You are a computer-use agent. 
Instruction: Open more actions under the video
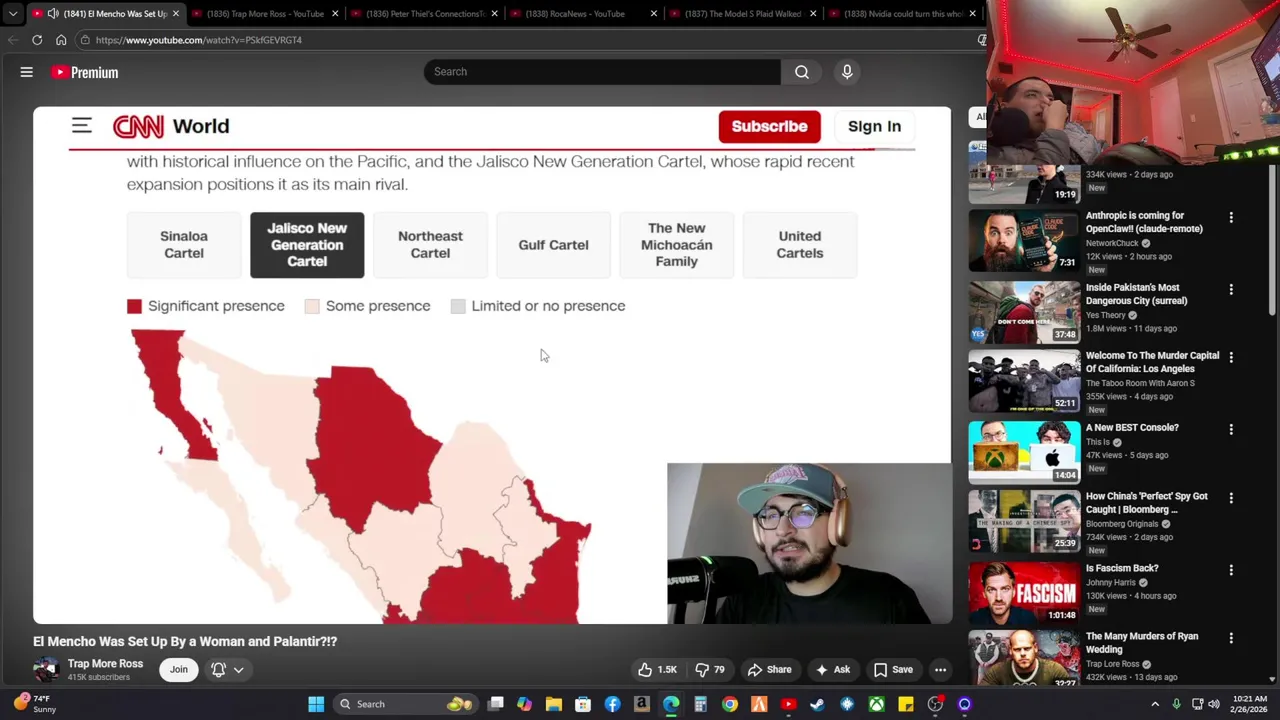coord(940,670)
